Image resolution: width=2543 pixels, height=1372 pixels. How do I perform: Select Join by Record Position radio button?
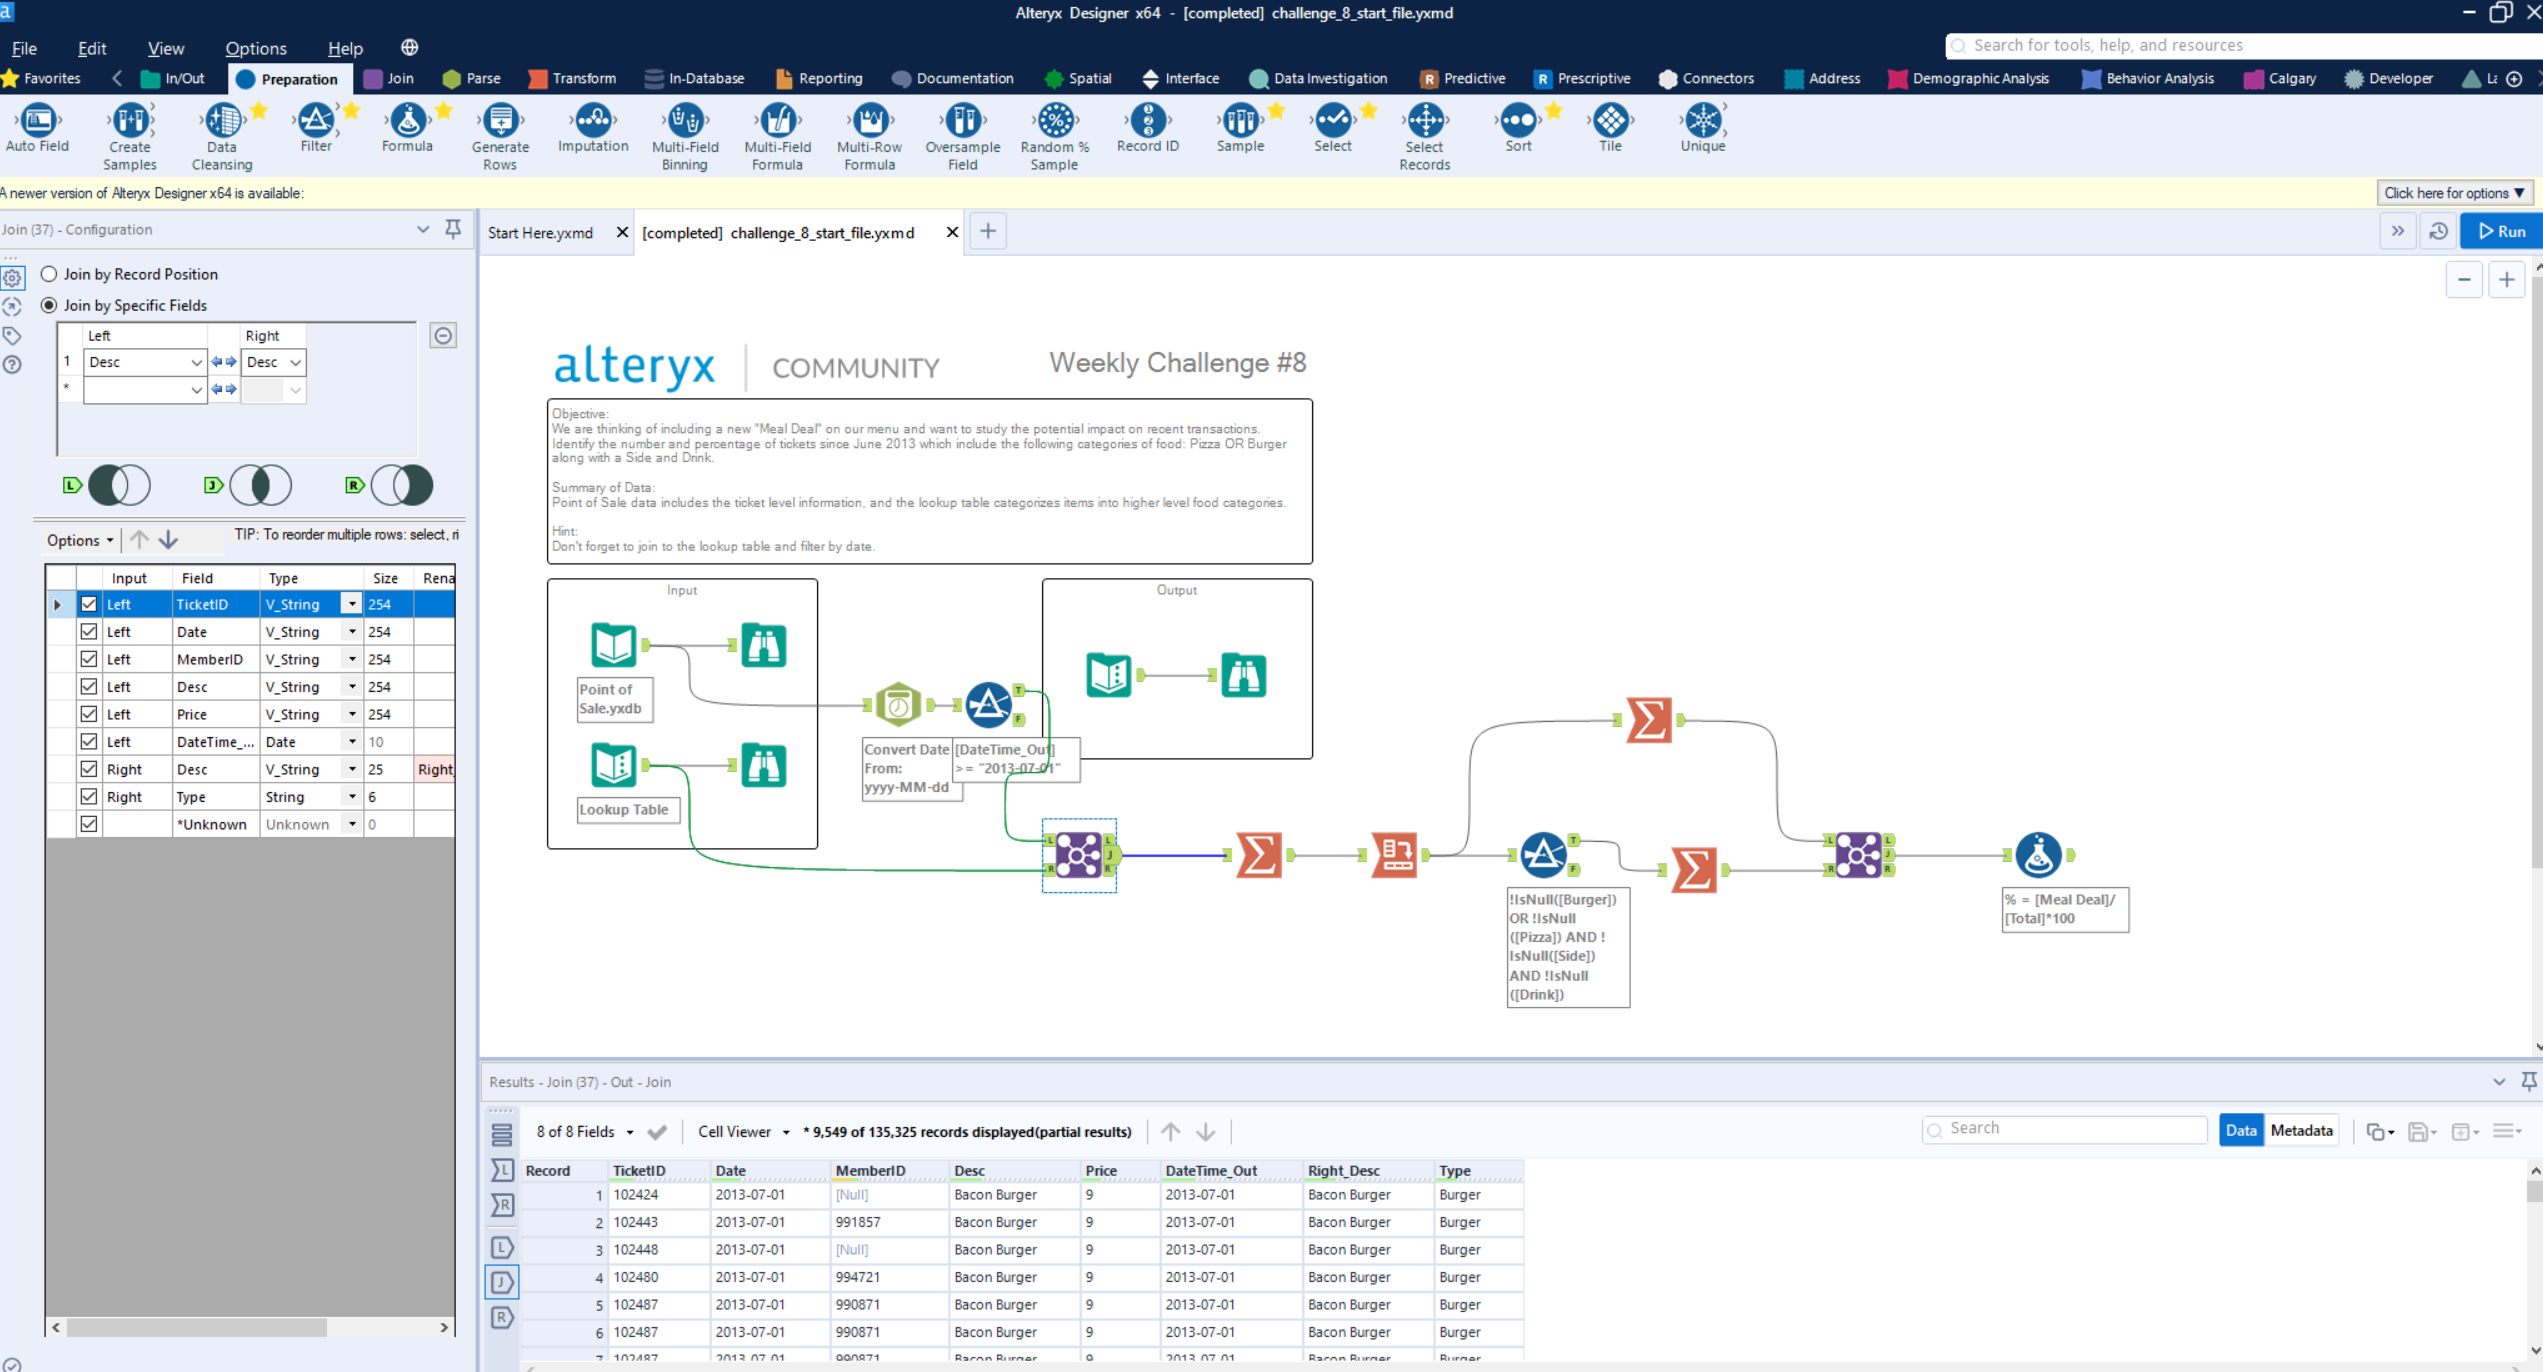[x=48, y=273]
